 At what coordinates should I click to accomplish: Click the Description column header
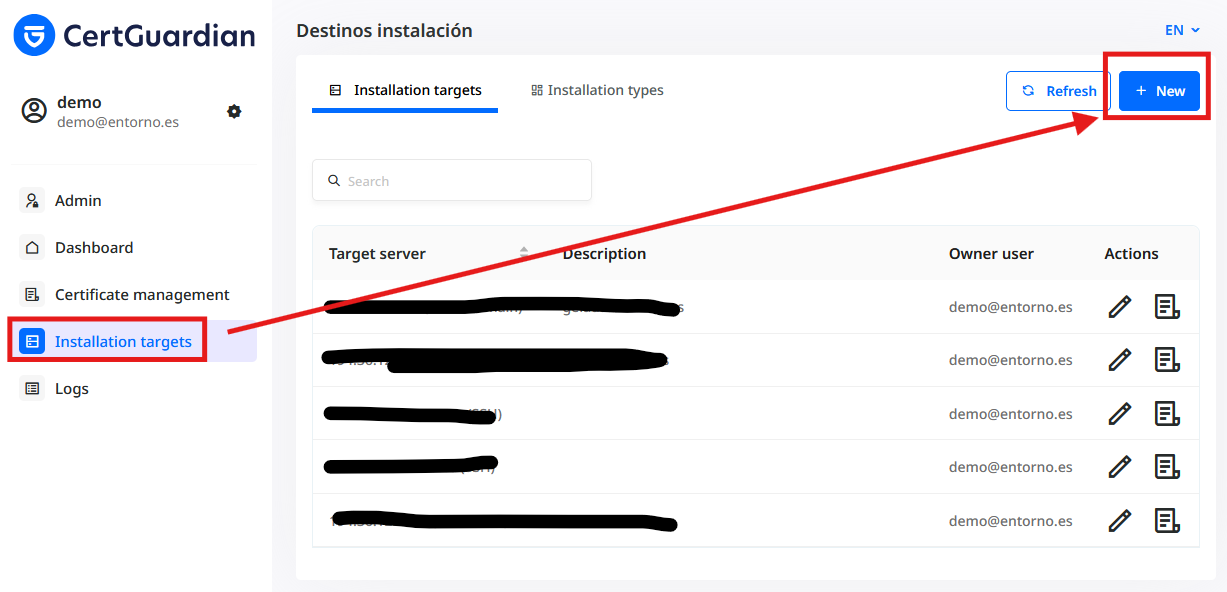604,253
